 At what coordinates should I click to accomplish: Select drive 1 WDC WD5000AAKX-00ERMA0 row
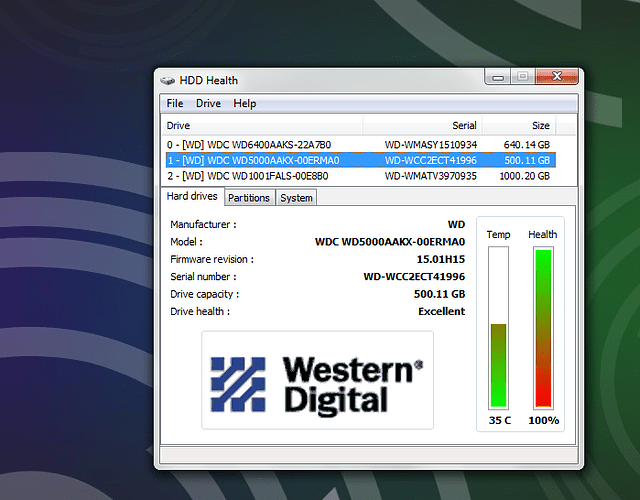360,160
